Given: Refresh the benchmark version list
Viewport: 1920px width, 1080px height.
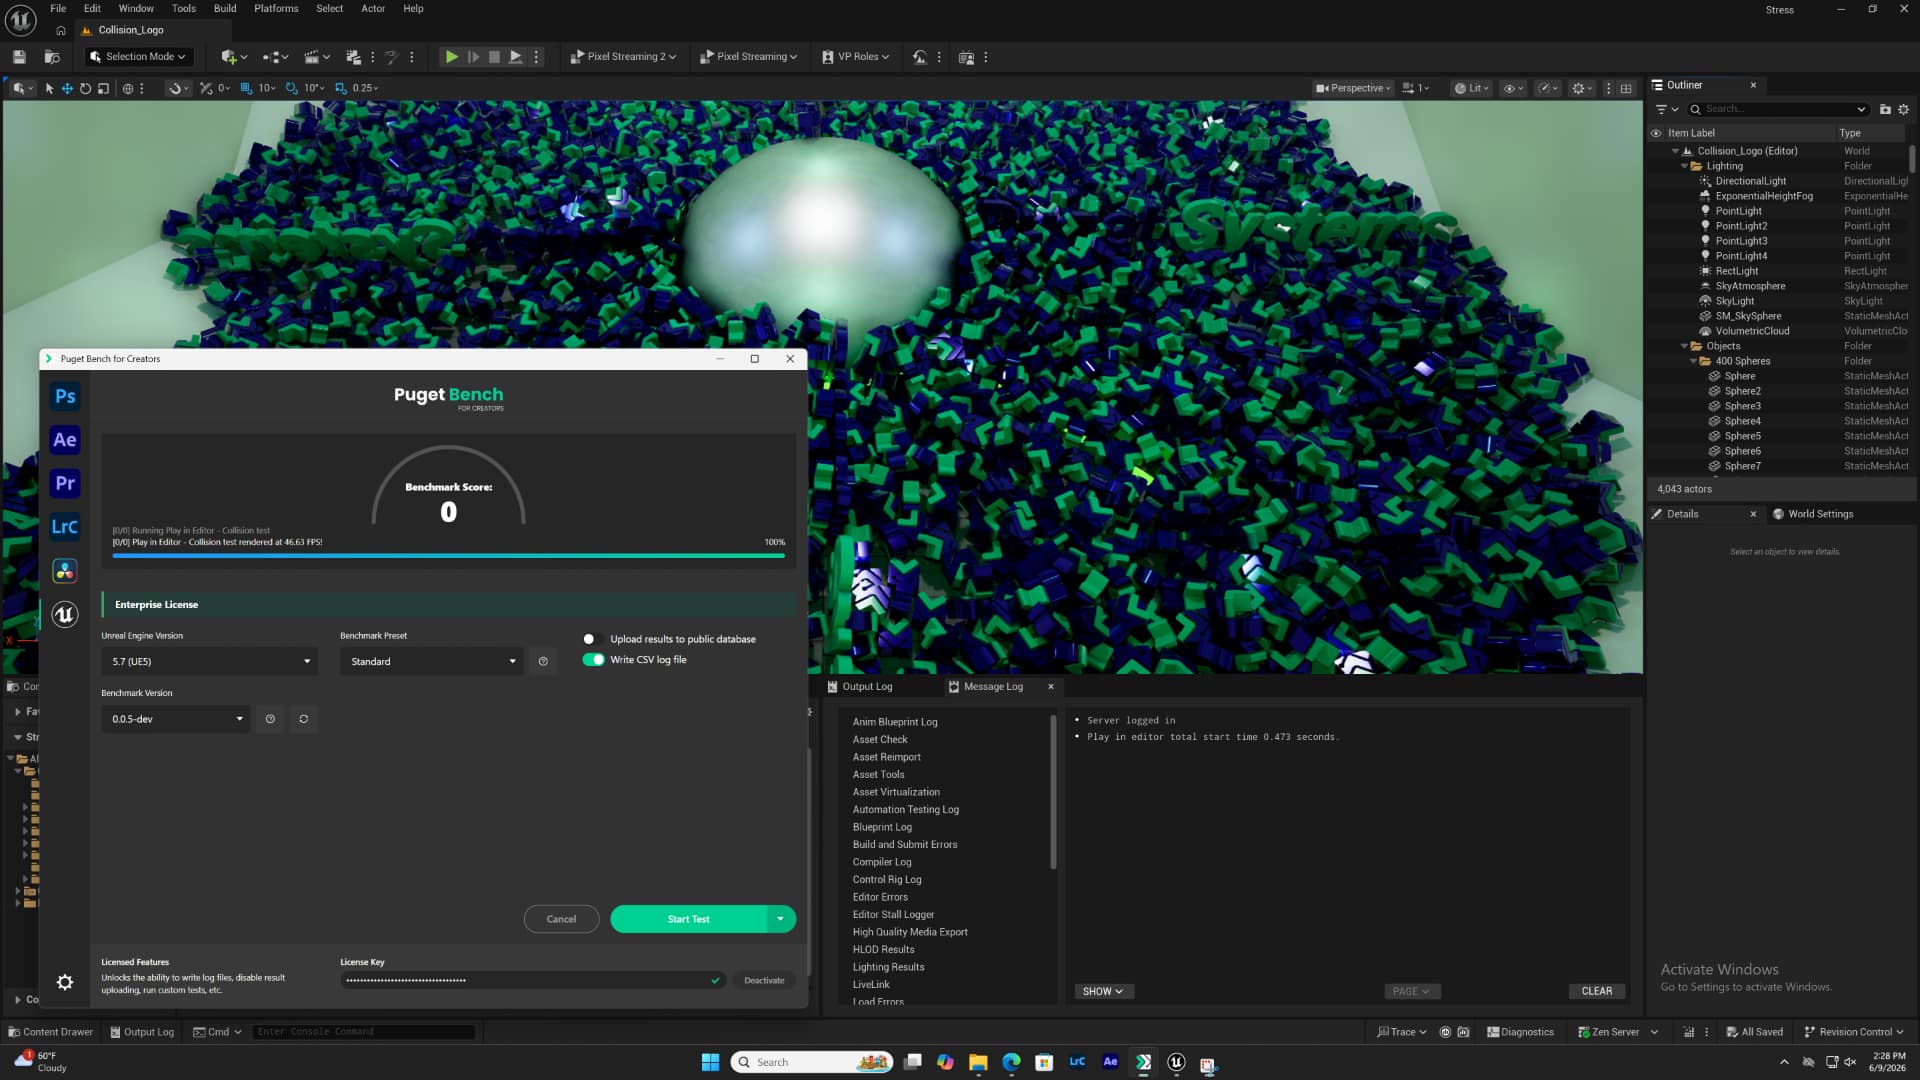Looking at the screenshot, I should [304, 719].
